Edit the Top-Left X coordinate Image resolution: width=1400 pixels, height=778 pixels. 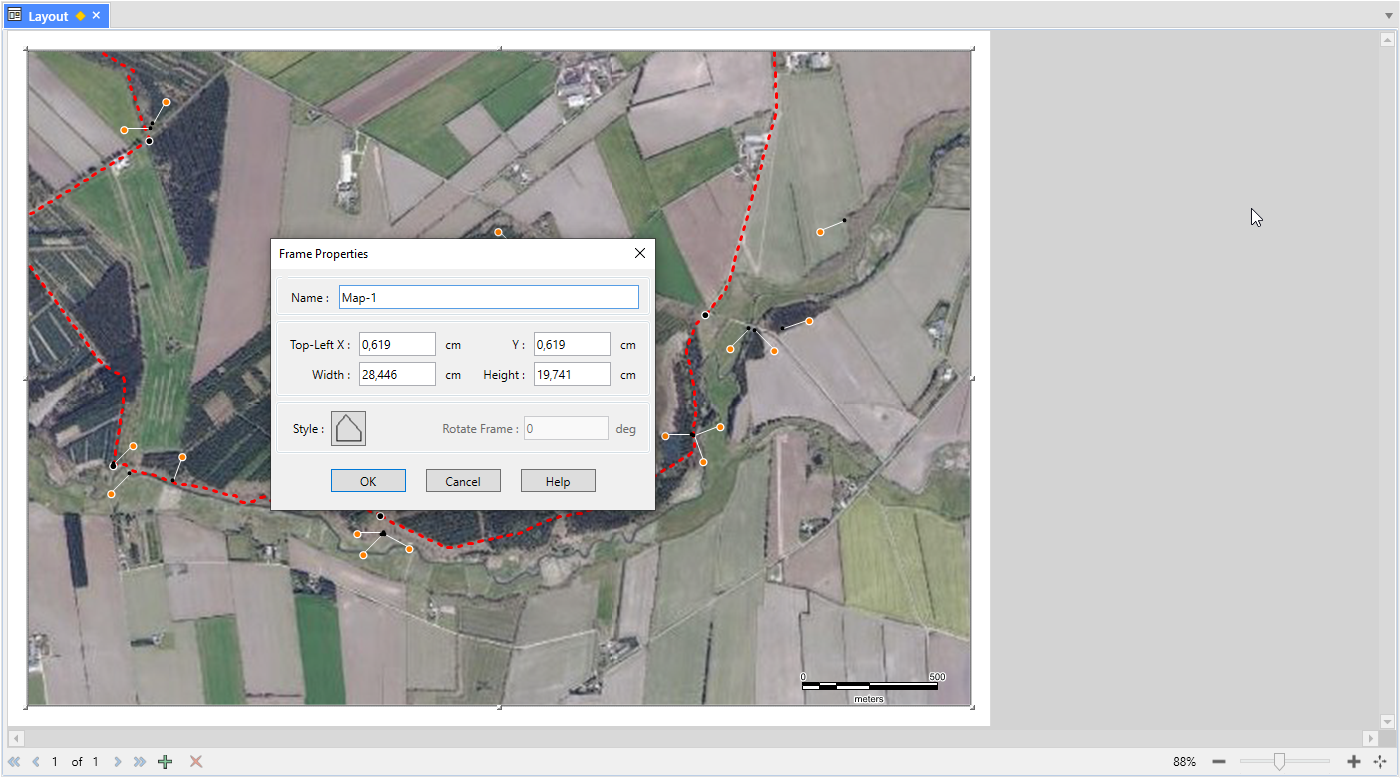click(397, 344)
